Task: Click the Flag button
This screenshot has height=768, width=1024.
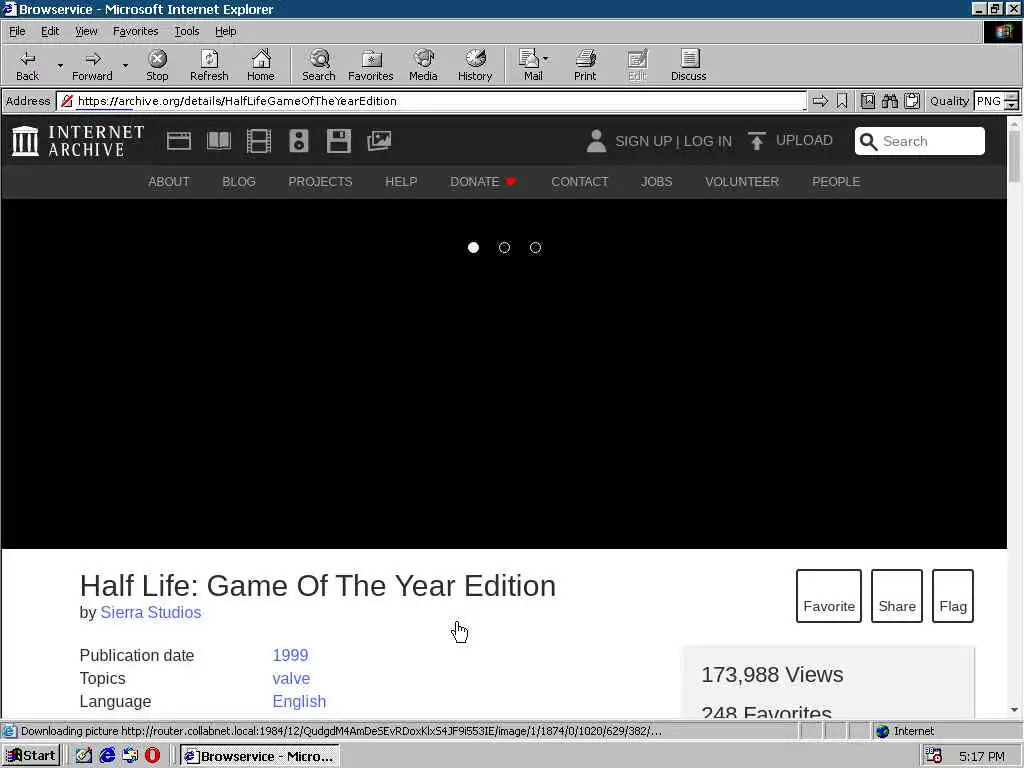Action: [x=953, y=596]
